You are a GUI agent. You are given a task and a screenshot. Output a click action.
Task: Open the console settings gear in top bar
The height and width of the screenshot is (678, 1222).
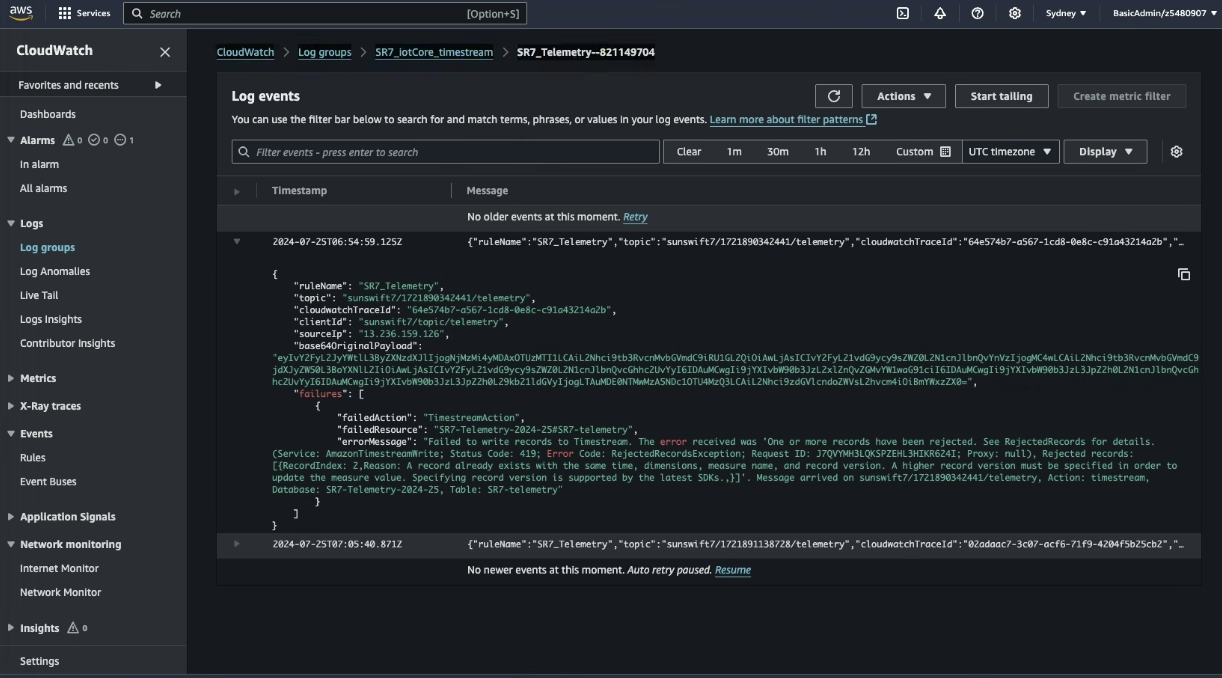1015,13
